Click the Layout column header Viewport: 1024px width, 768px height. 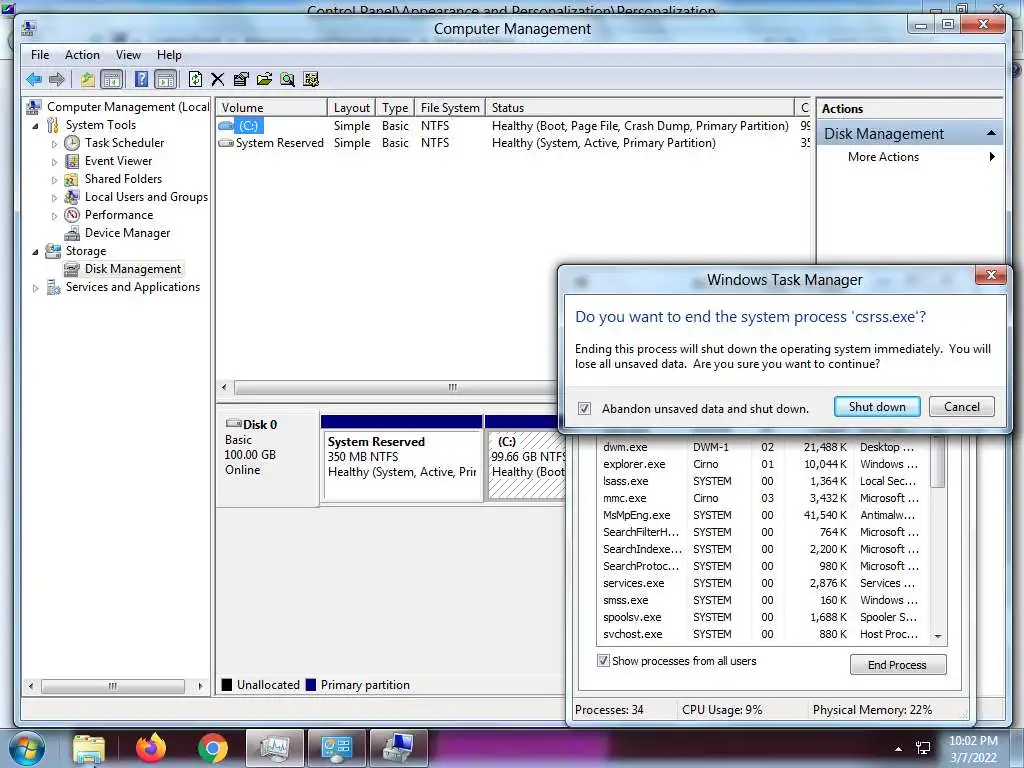[351, 108]
